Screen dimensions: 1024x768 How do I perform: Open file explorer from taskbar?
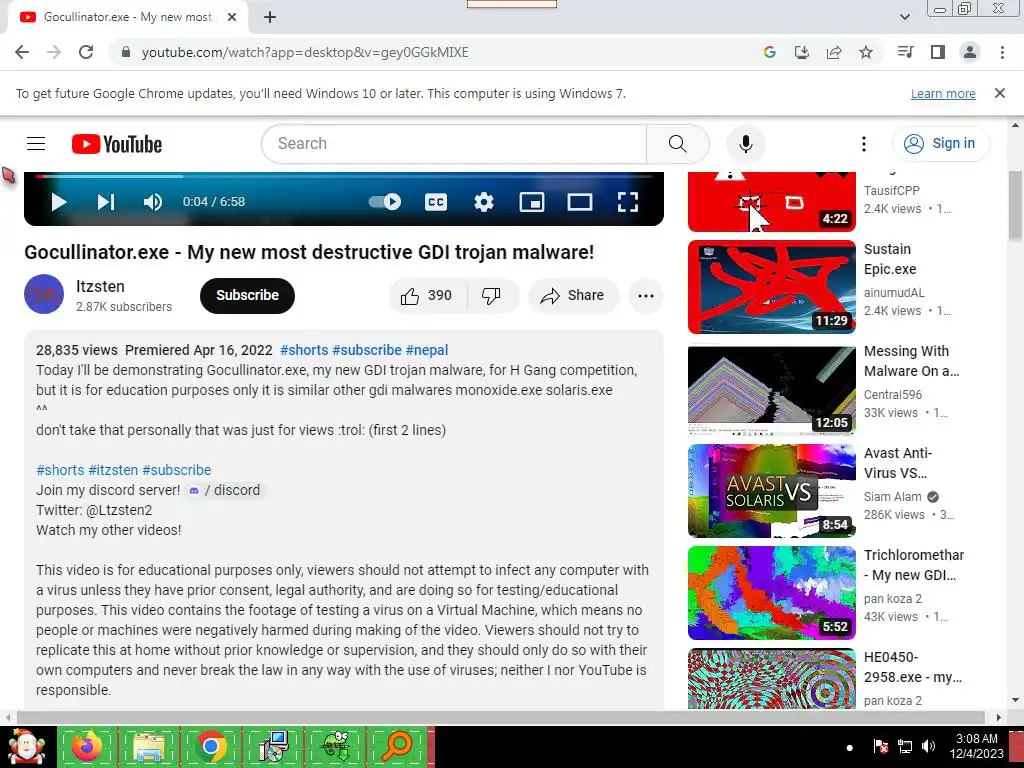148,746
